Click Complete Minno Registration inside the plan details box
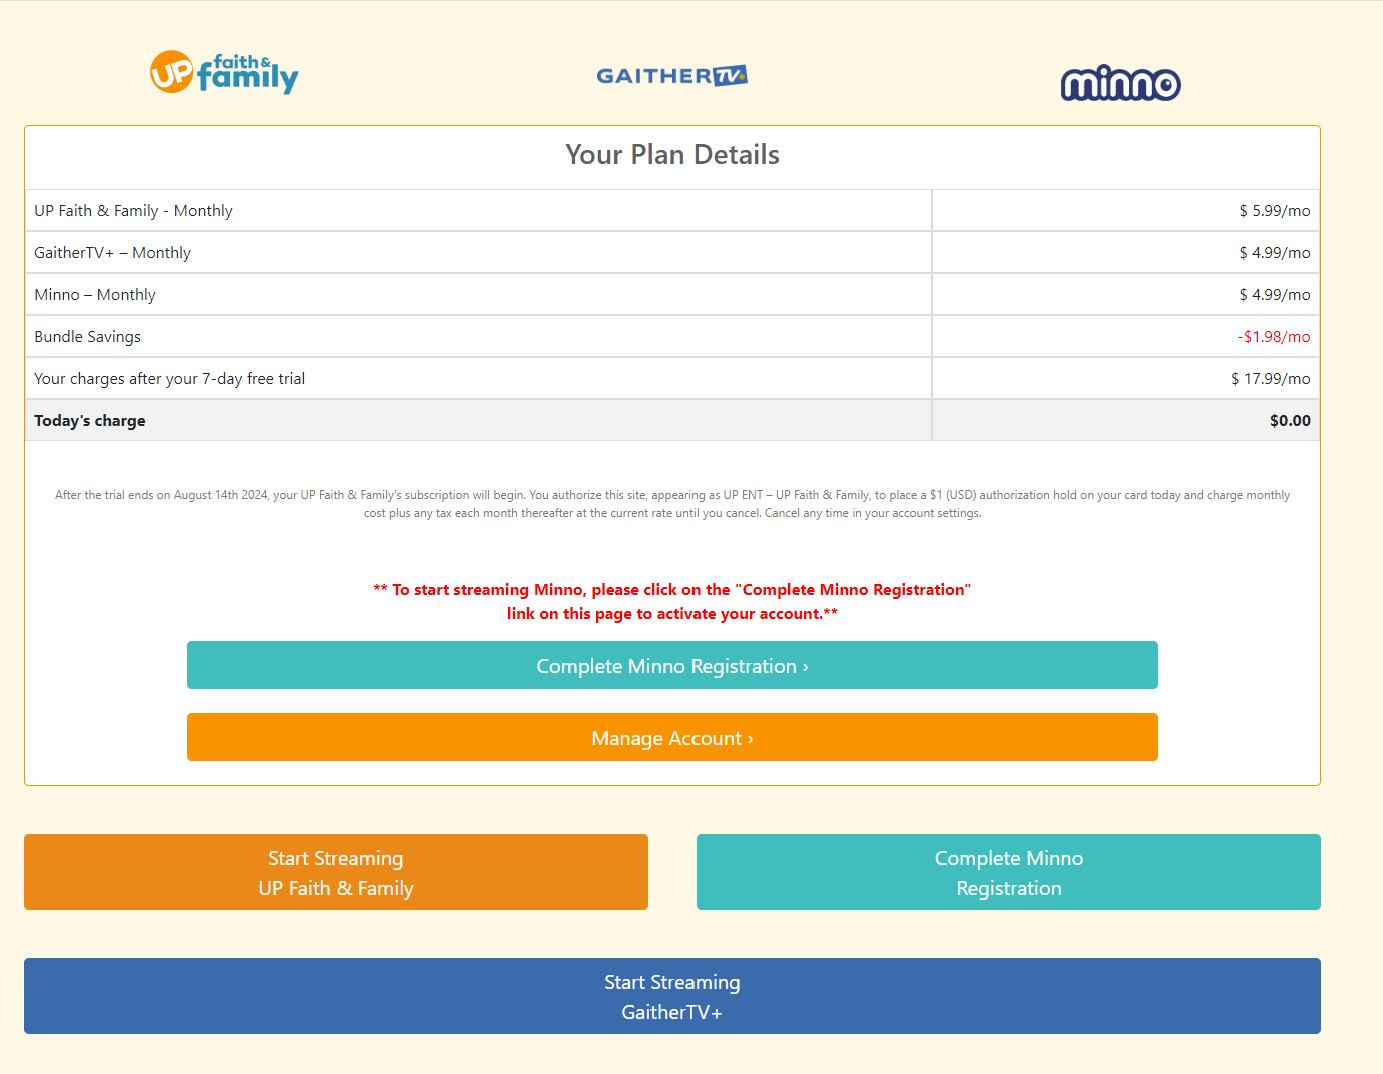Image resolution: width=1383 pixels, height=1074 pixels. (672, 666)
